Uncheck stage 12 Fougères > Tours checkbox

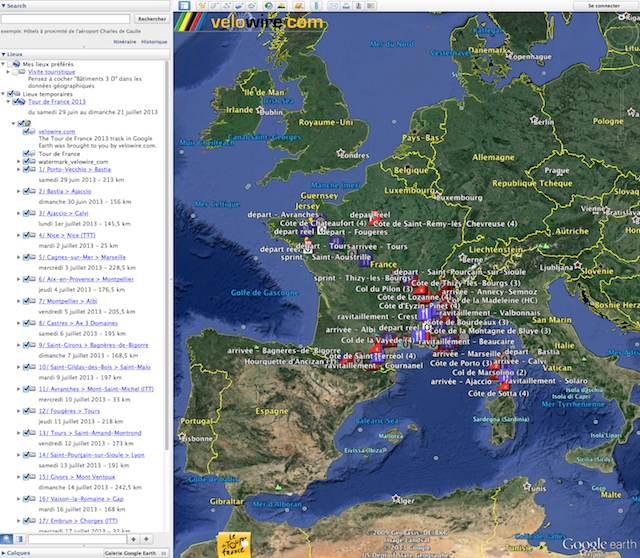(x=26, y=411)
